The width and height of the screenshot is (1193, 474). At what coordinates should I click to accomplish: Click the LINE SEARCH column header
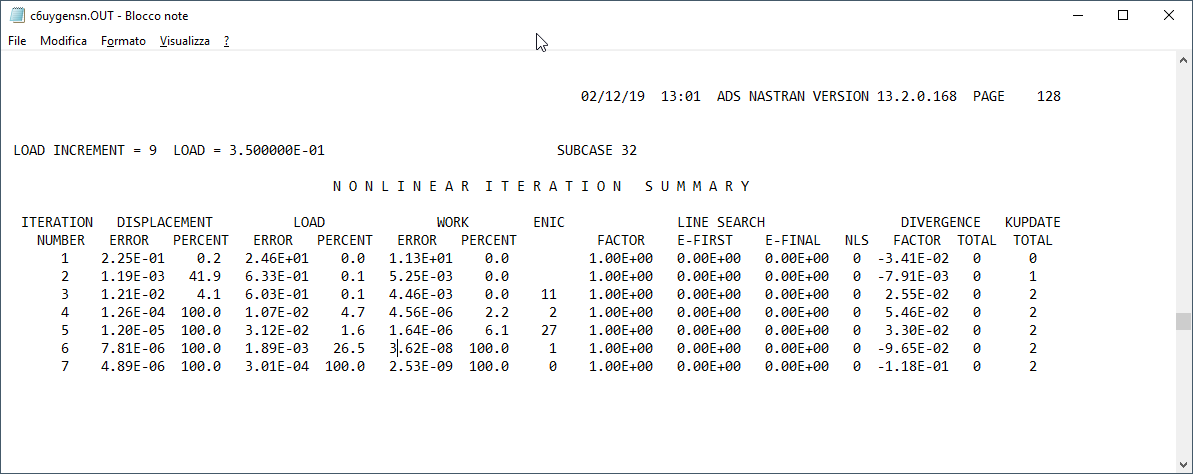pyautogui.click(x=720, y=222)
